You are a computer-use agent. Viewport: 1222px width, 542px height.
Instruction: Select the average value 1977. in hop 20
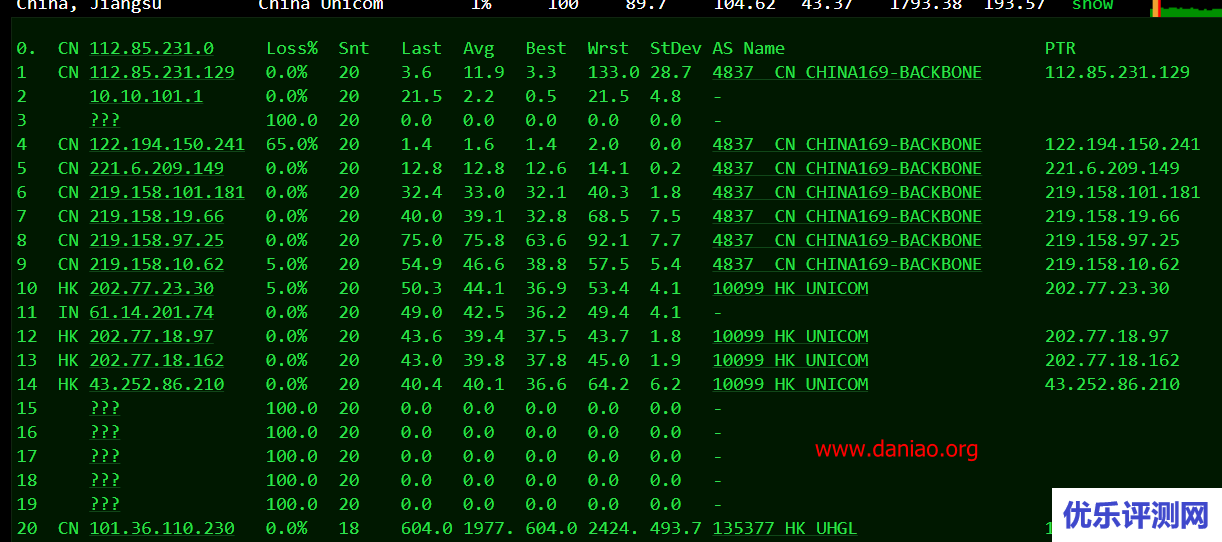[489, 528]
